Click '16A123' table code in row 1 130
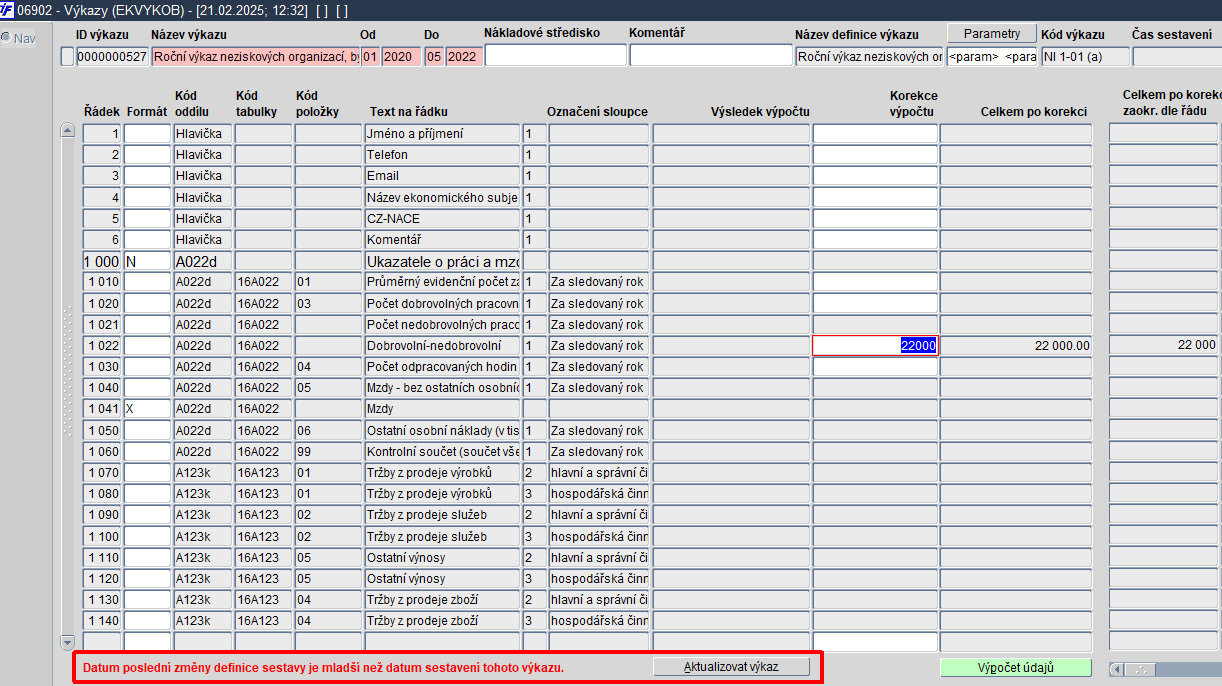This screenshot has height=686, width=1222. (x=262, y=600)
